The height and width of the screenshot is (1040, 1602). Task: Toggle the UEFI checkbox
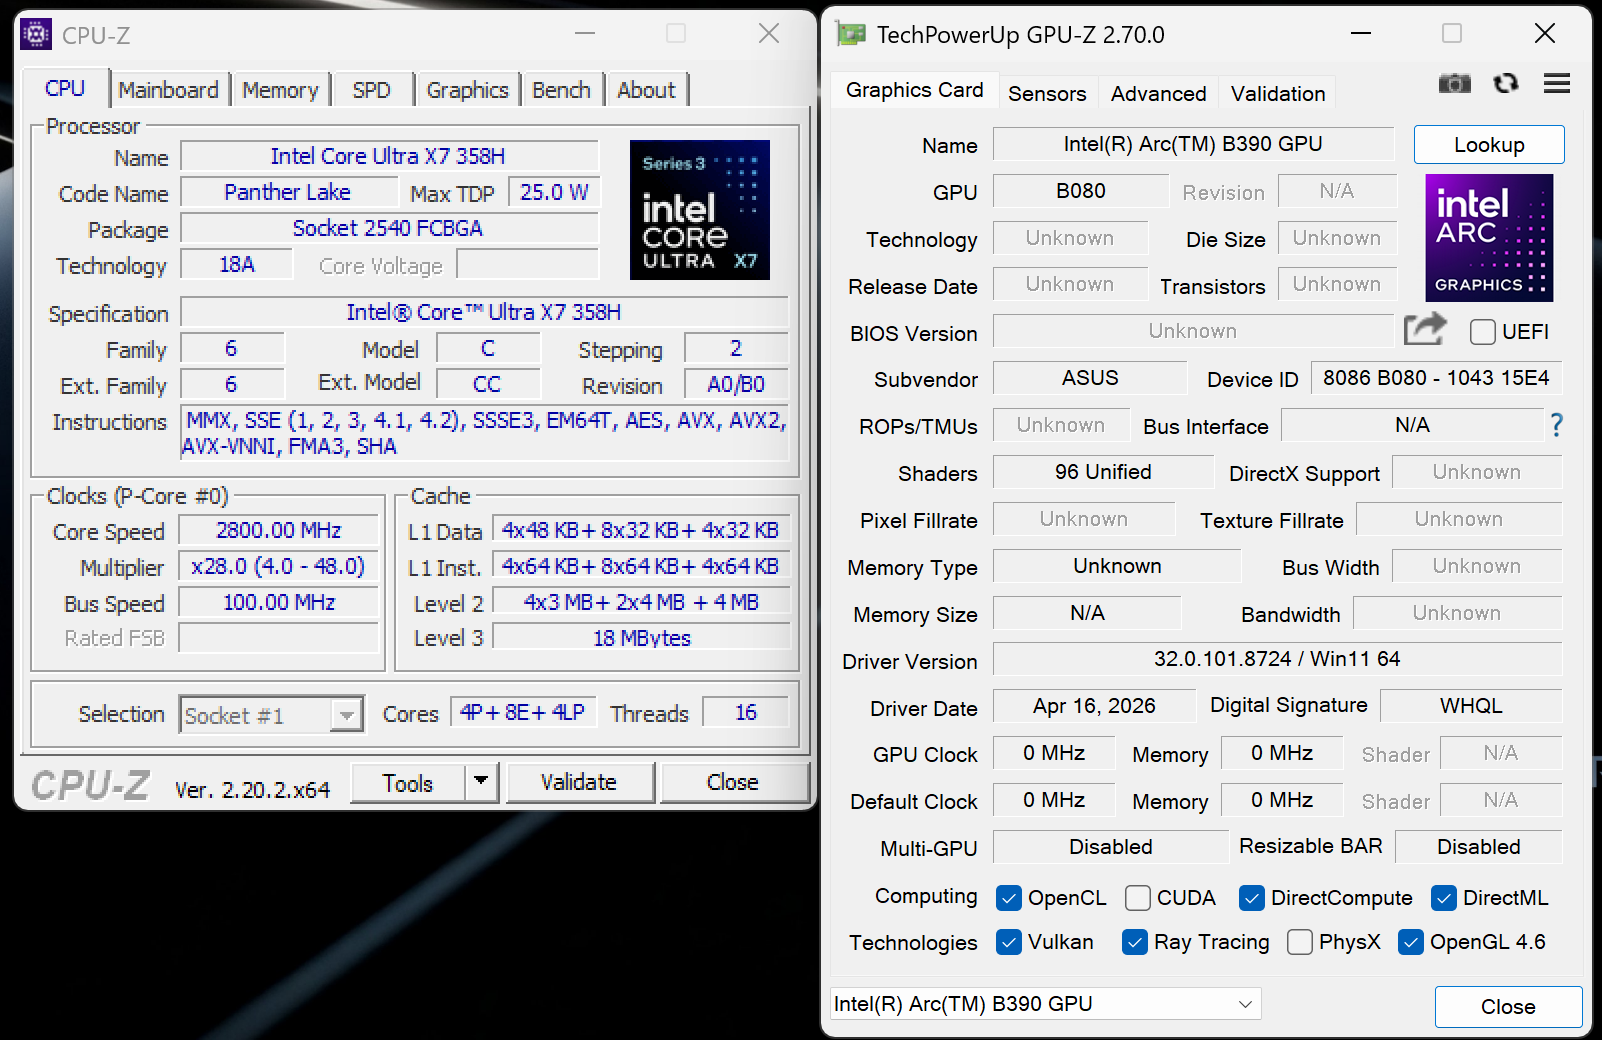(1483, 332)
